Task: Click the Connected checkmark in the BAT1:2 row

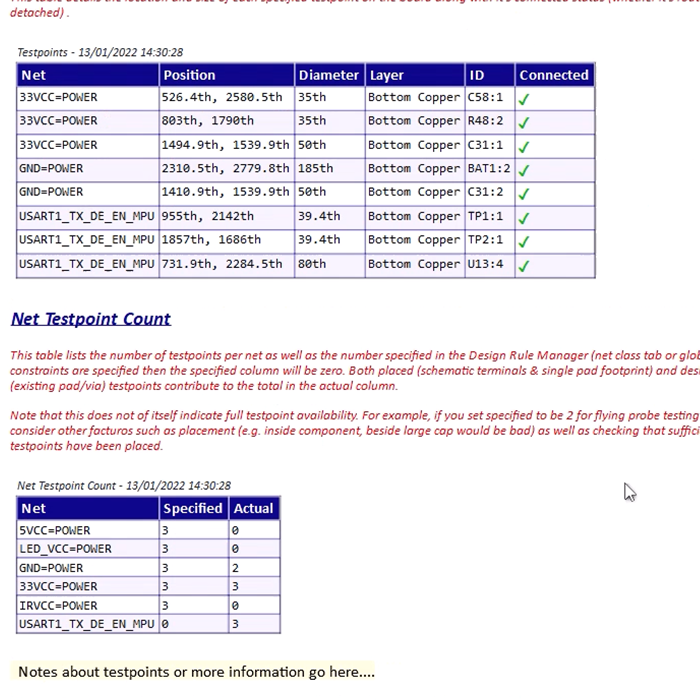Action: point(524,170)
